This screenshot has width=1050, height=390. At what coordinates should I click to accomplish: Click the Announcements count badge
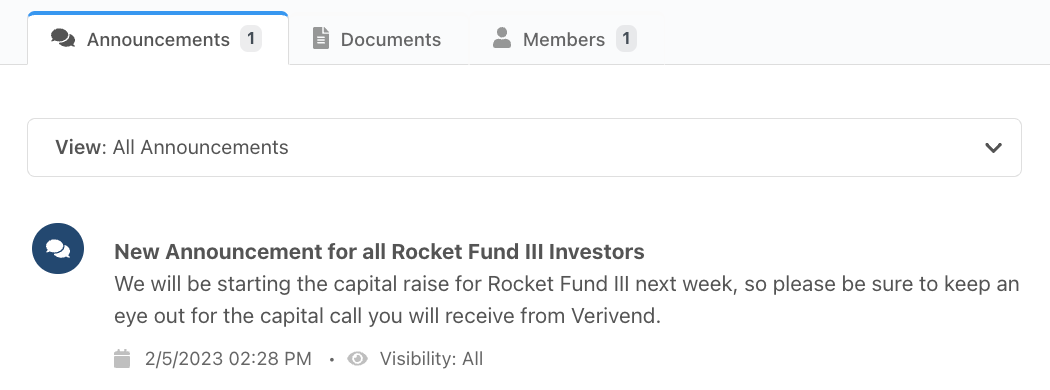250,39
